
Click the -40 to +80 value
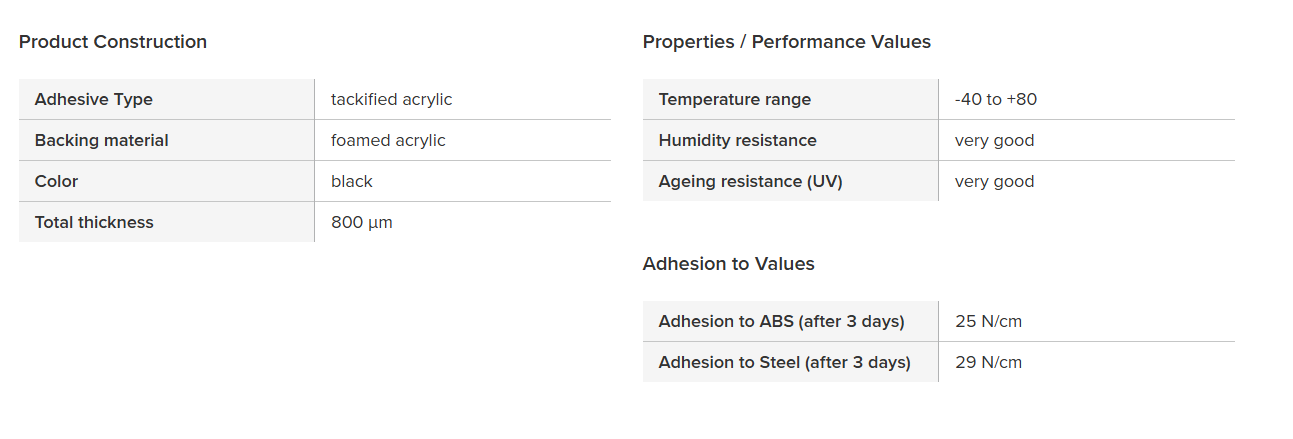995,99
